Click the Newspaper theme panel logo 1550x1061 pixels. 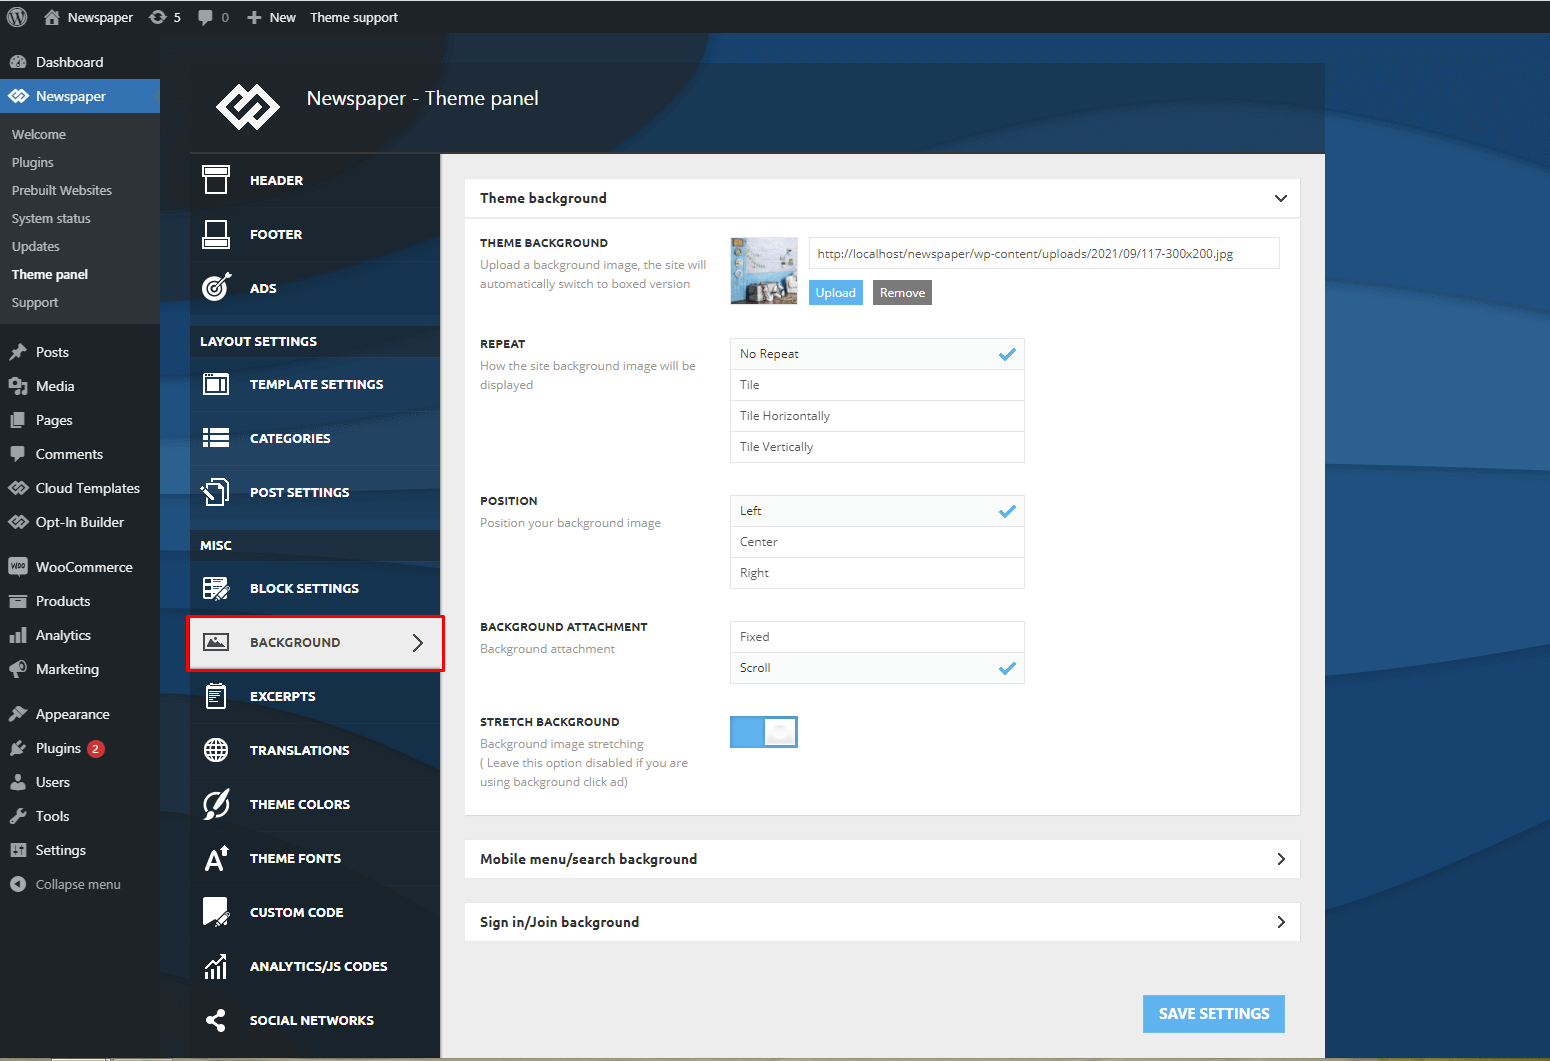click(x=248, y=106)
